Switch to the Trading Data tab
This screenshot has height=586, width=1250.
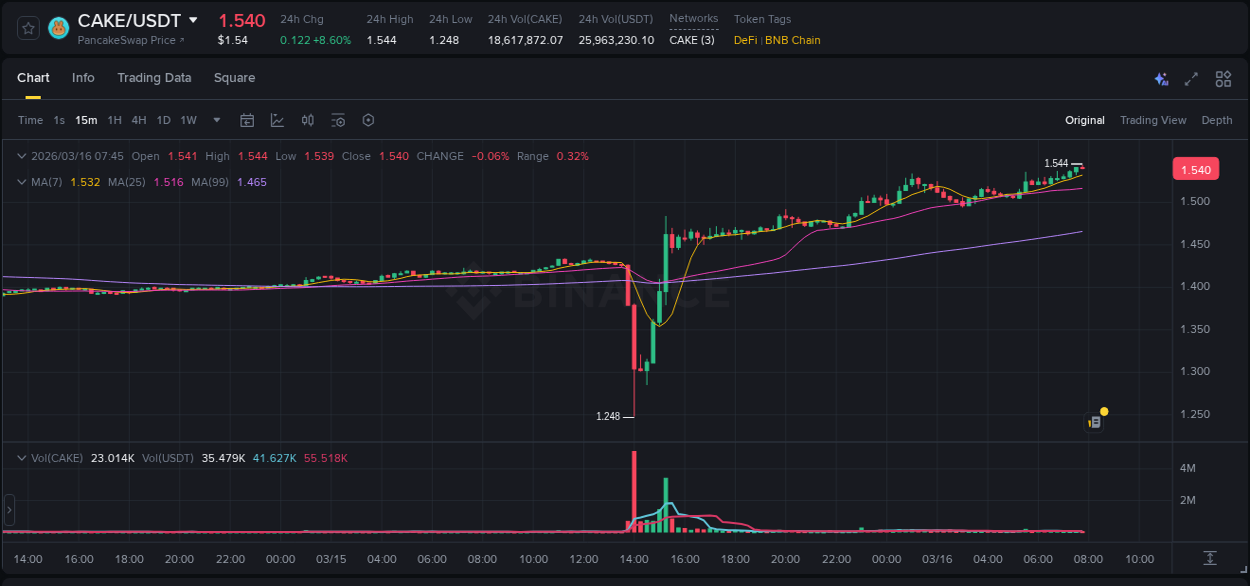(154, 78)
